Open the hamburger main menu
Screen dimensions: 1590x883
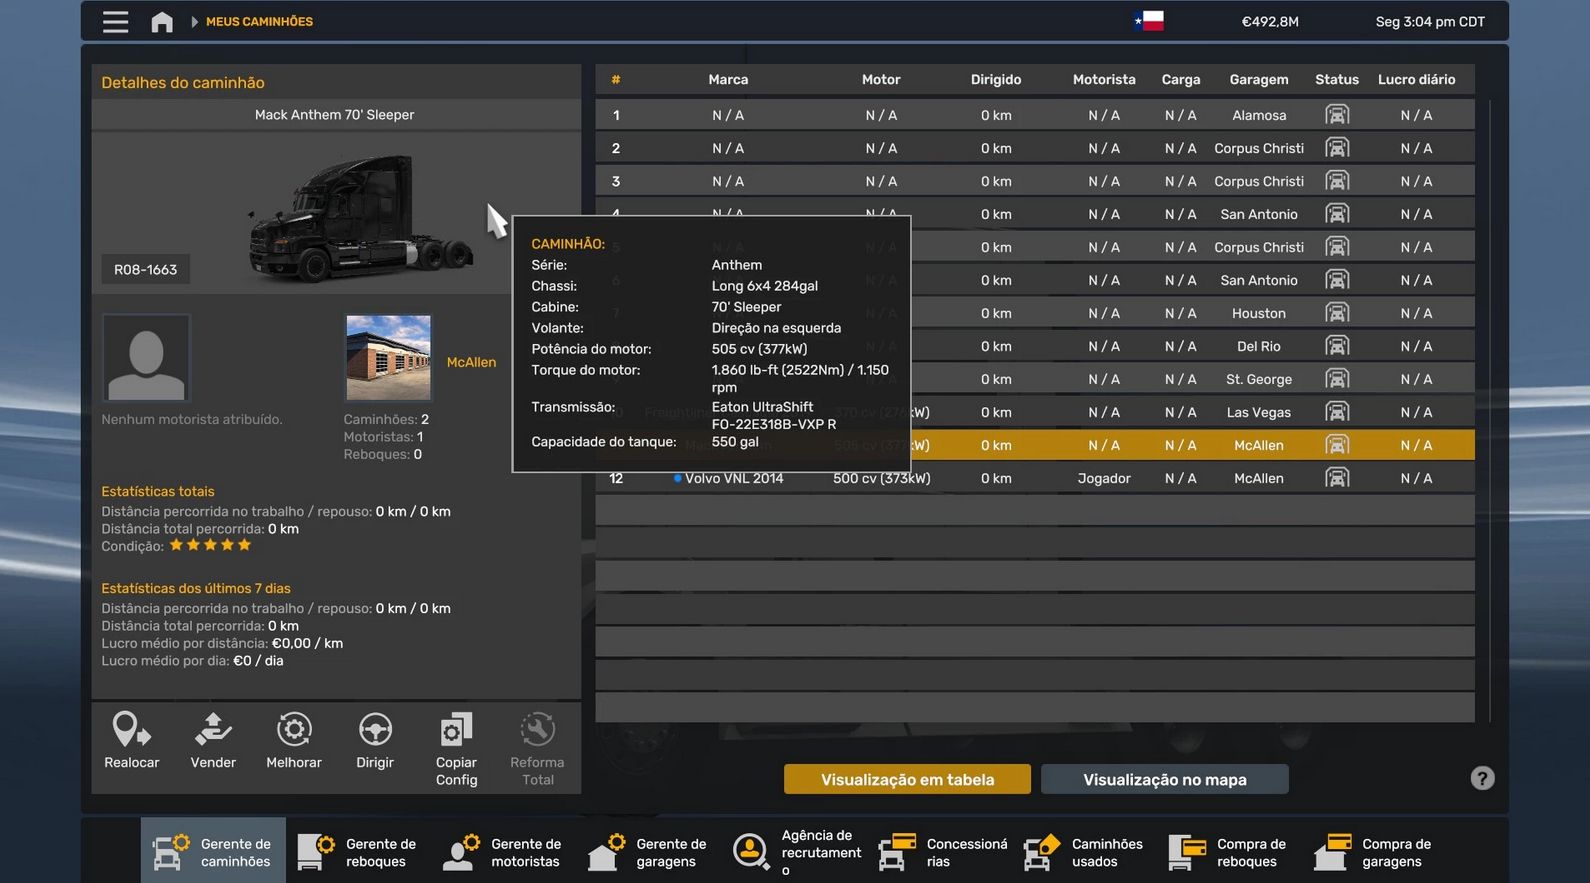click(x=116, y=22)
